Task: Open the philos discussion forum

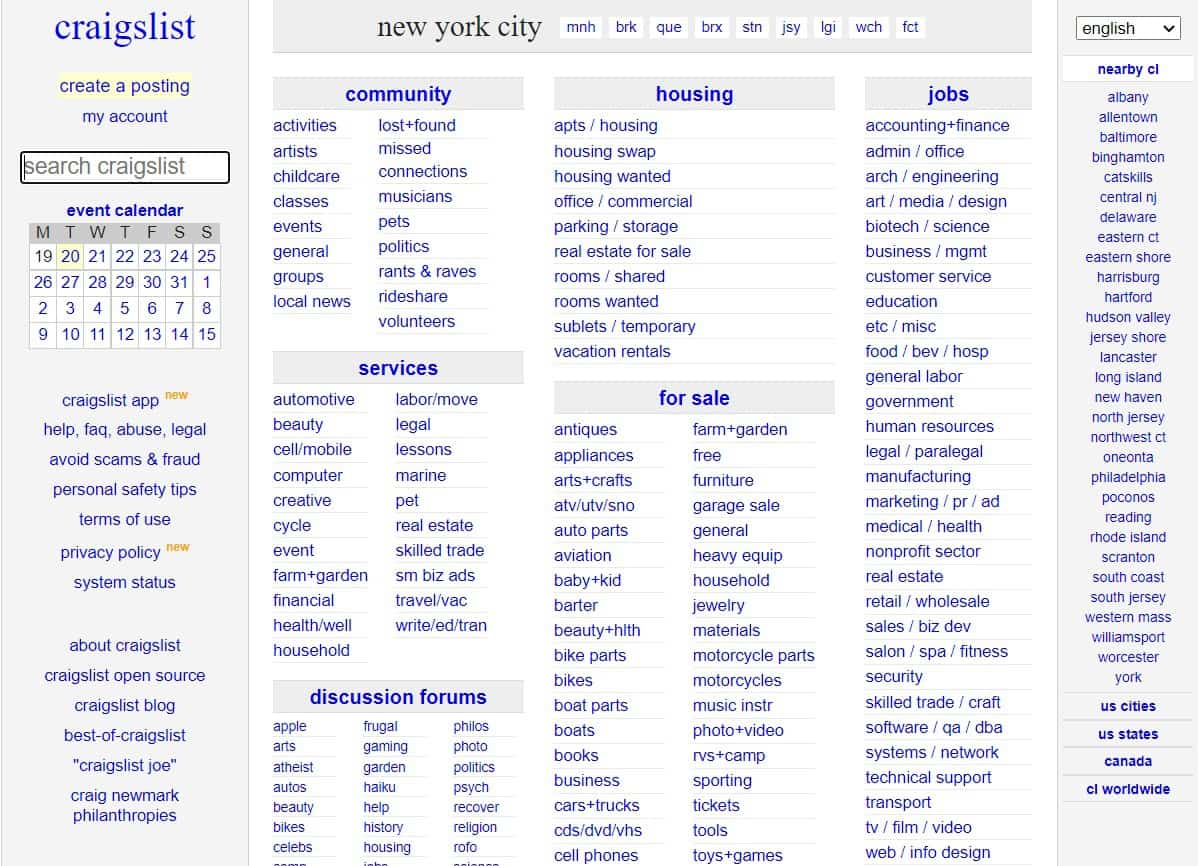Action: (471, 726)
